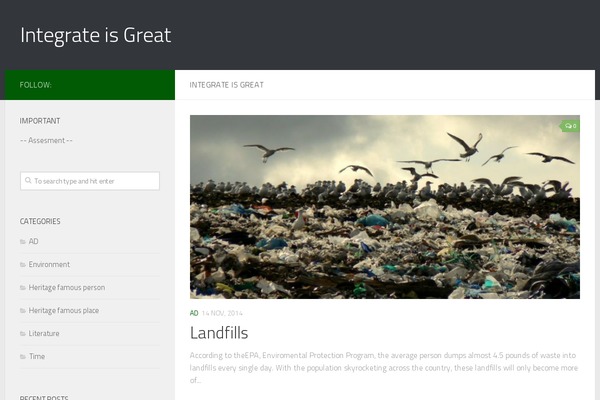Click the folder icon beside Literature

23,333
